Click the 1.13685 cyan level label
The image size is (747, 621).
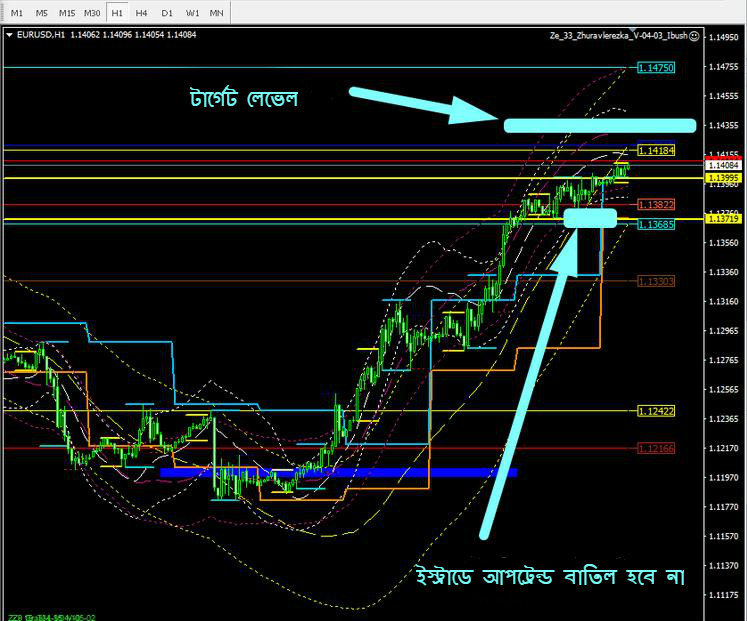point(656,224)
